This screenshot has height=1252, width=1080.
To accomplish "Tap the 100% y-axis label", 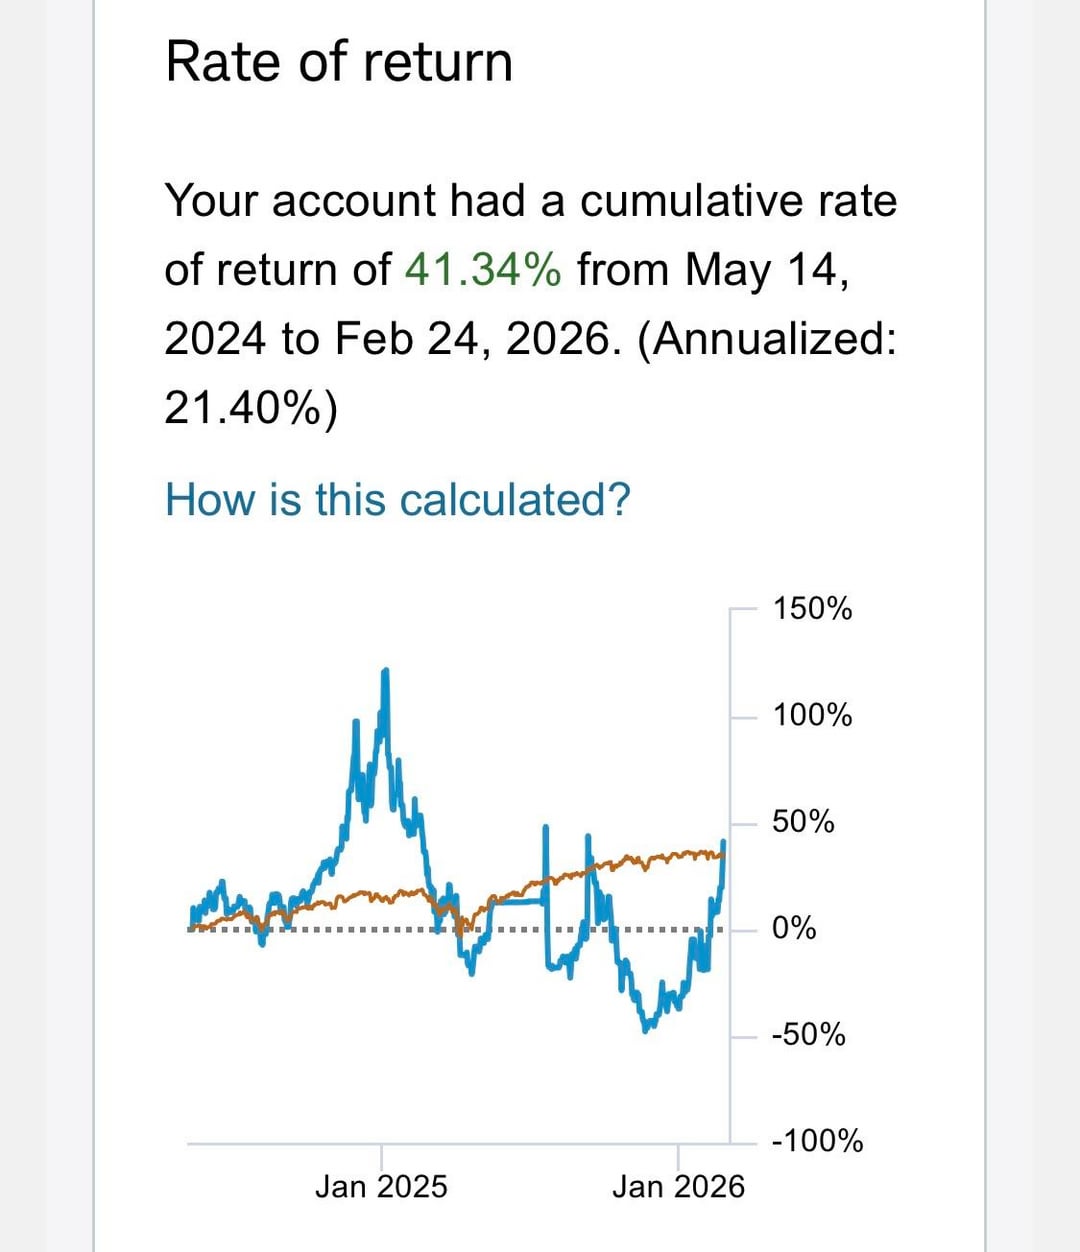I will point(812,715).
